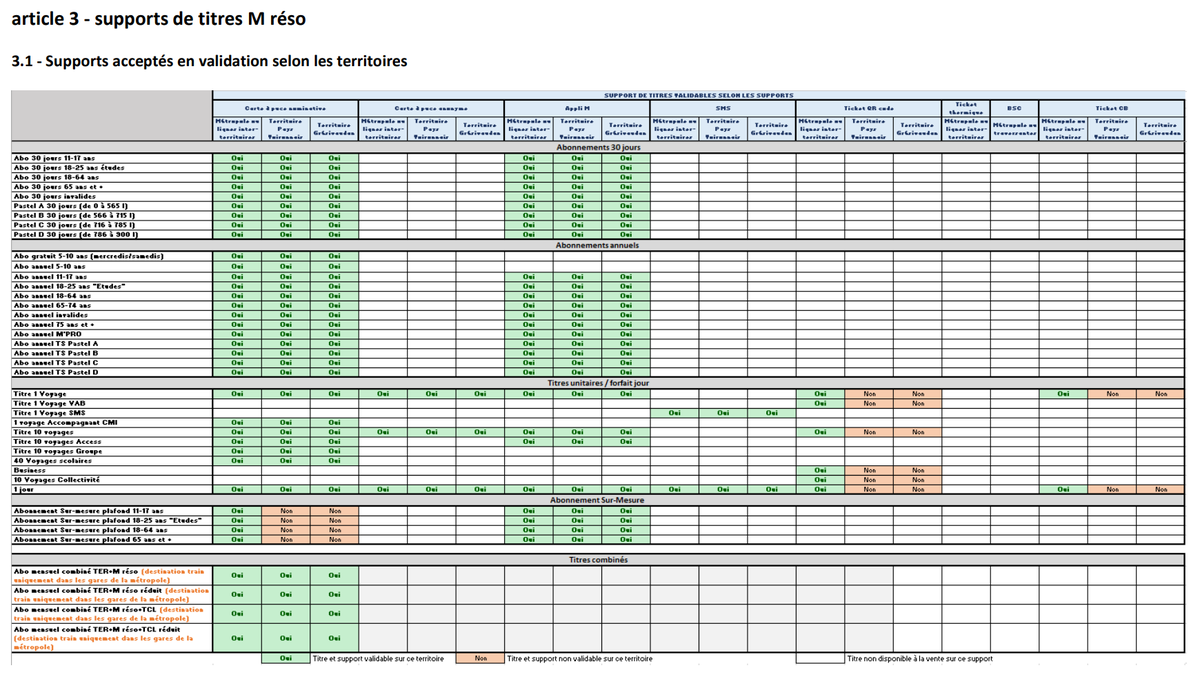This screenshot has height=690, width=1200.
Task: Click the 'Abonnements annuels' section band
Action: click(598, 245)
